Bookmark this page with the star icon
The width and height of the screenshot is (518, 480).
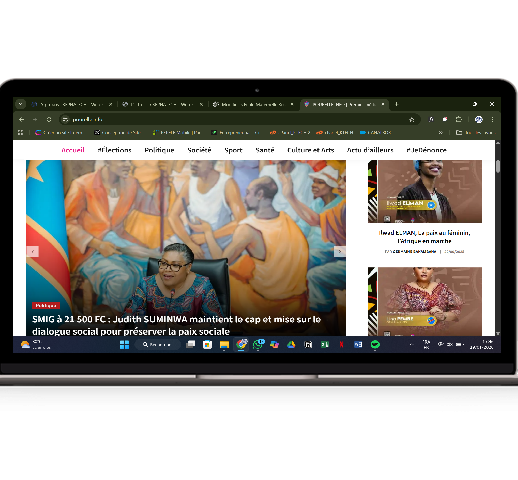click(412, 119)
